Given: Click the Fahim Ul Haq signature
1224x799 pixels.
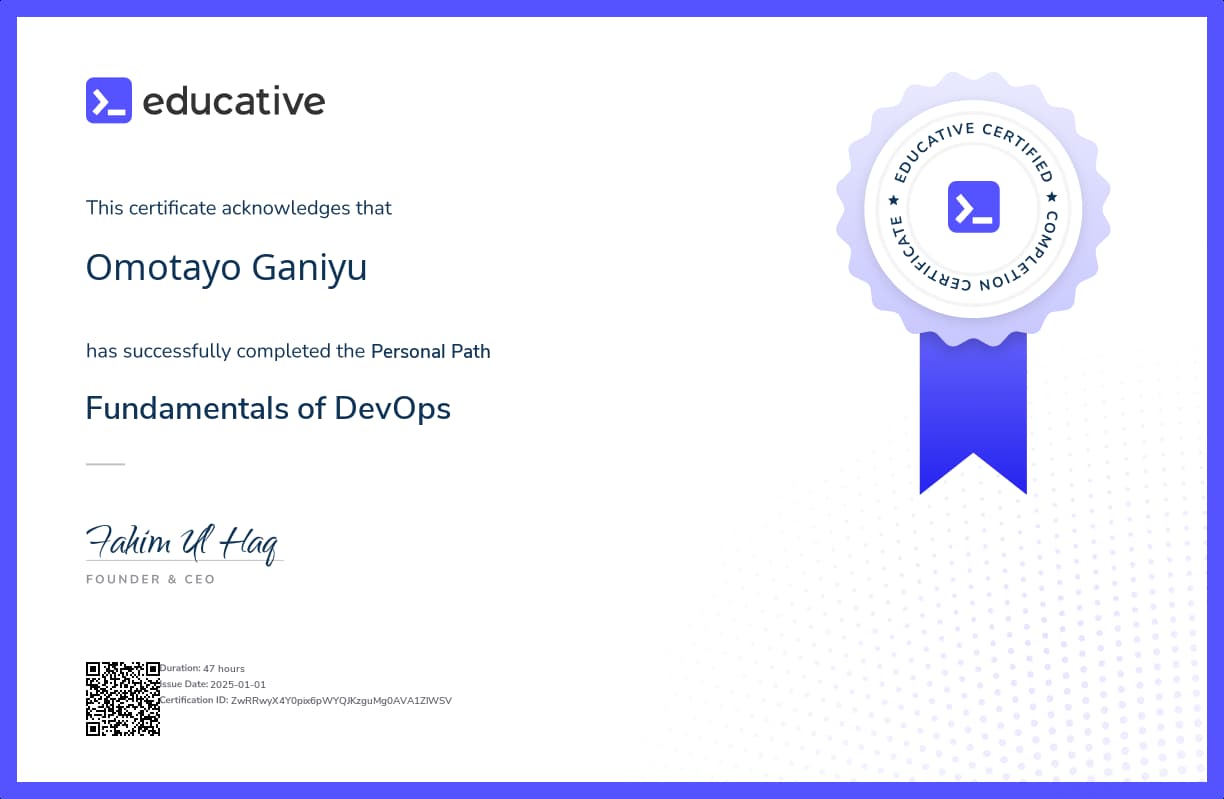Looking at the screenshot, I should (x=183, y=543).
